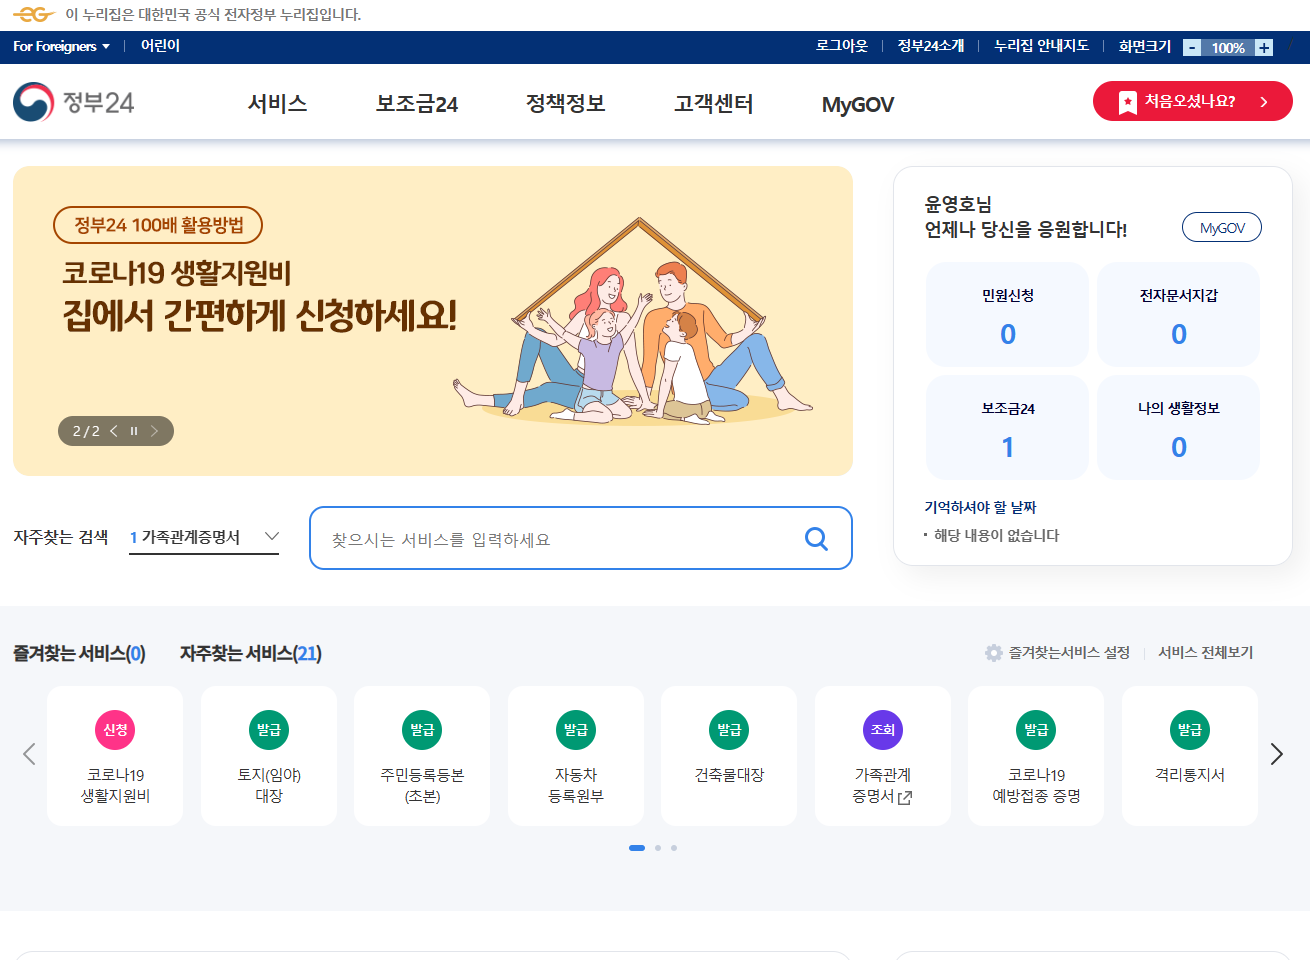
Task: Open 주민등록등본(초본) 발급 card
Action: click(x=422, y=756)
